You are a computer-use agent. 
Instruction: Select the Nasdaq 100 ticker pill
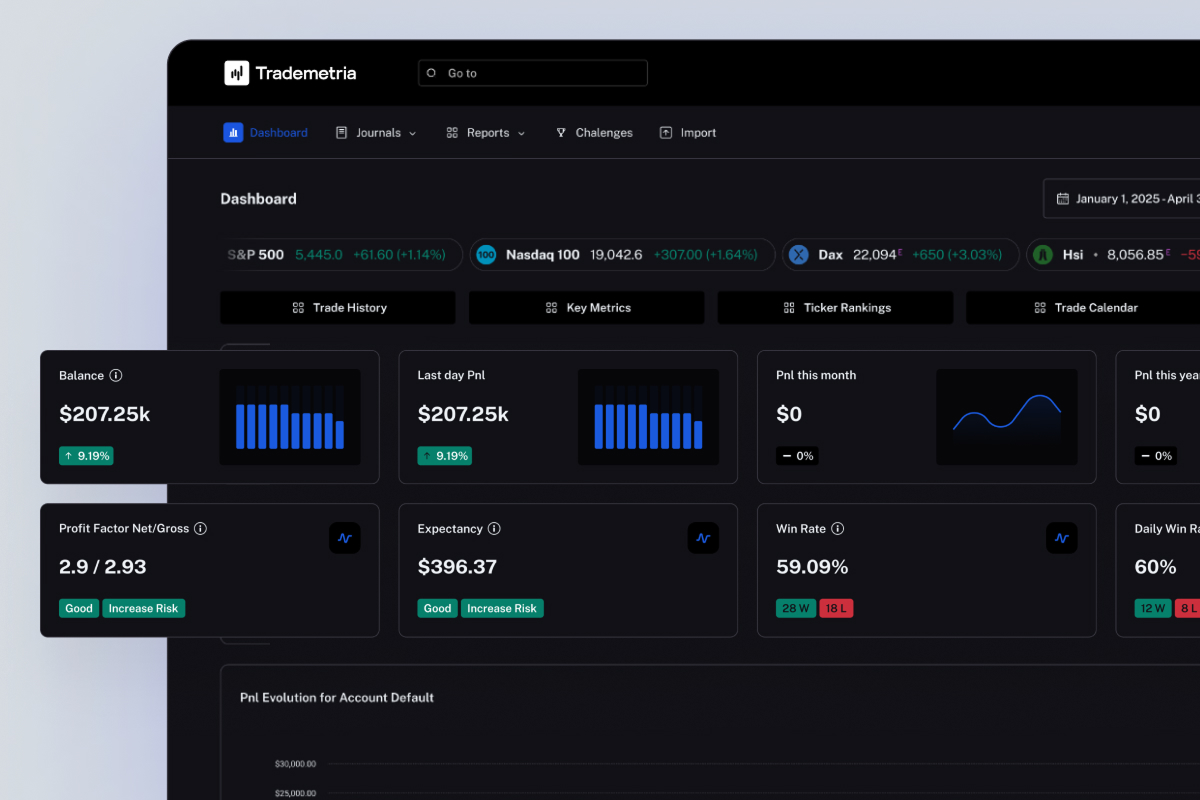click(x=621, y=255)
